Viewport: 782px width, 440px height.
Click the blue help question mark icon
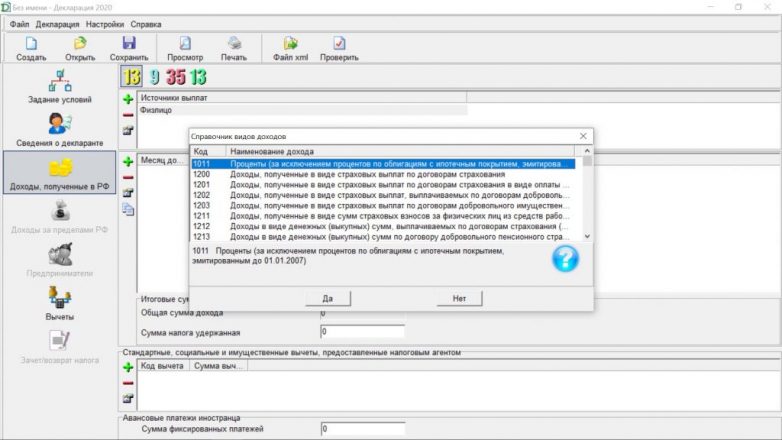(x=565, y=258)
